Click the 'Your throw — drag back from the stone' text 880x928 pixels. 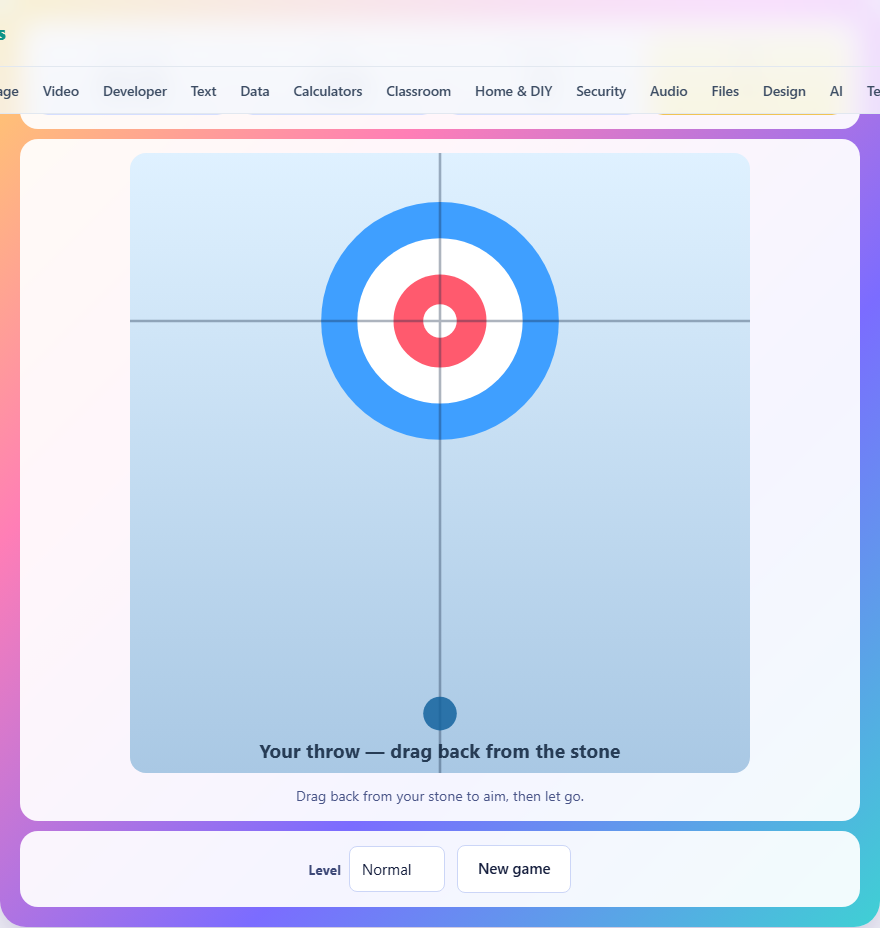point(440,751)
